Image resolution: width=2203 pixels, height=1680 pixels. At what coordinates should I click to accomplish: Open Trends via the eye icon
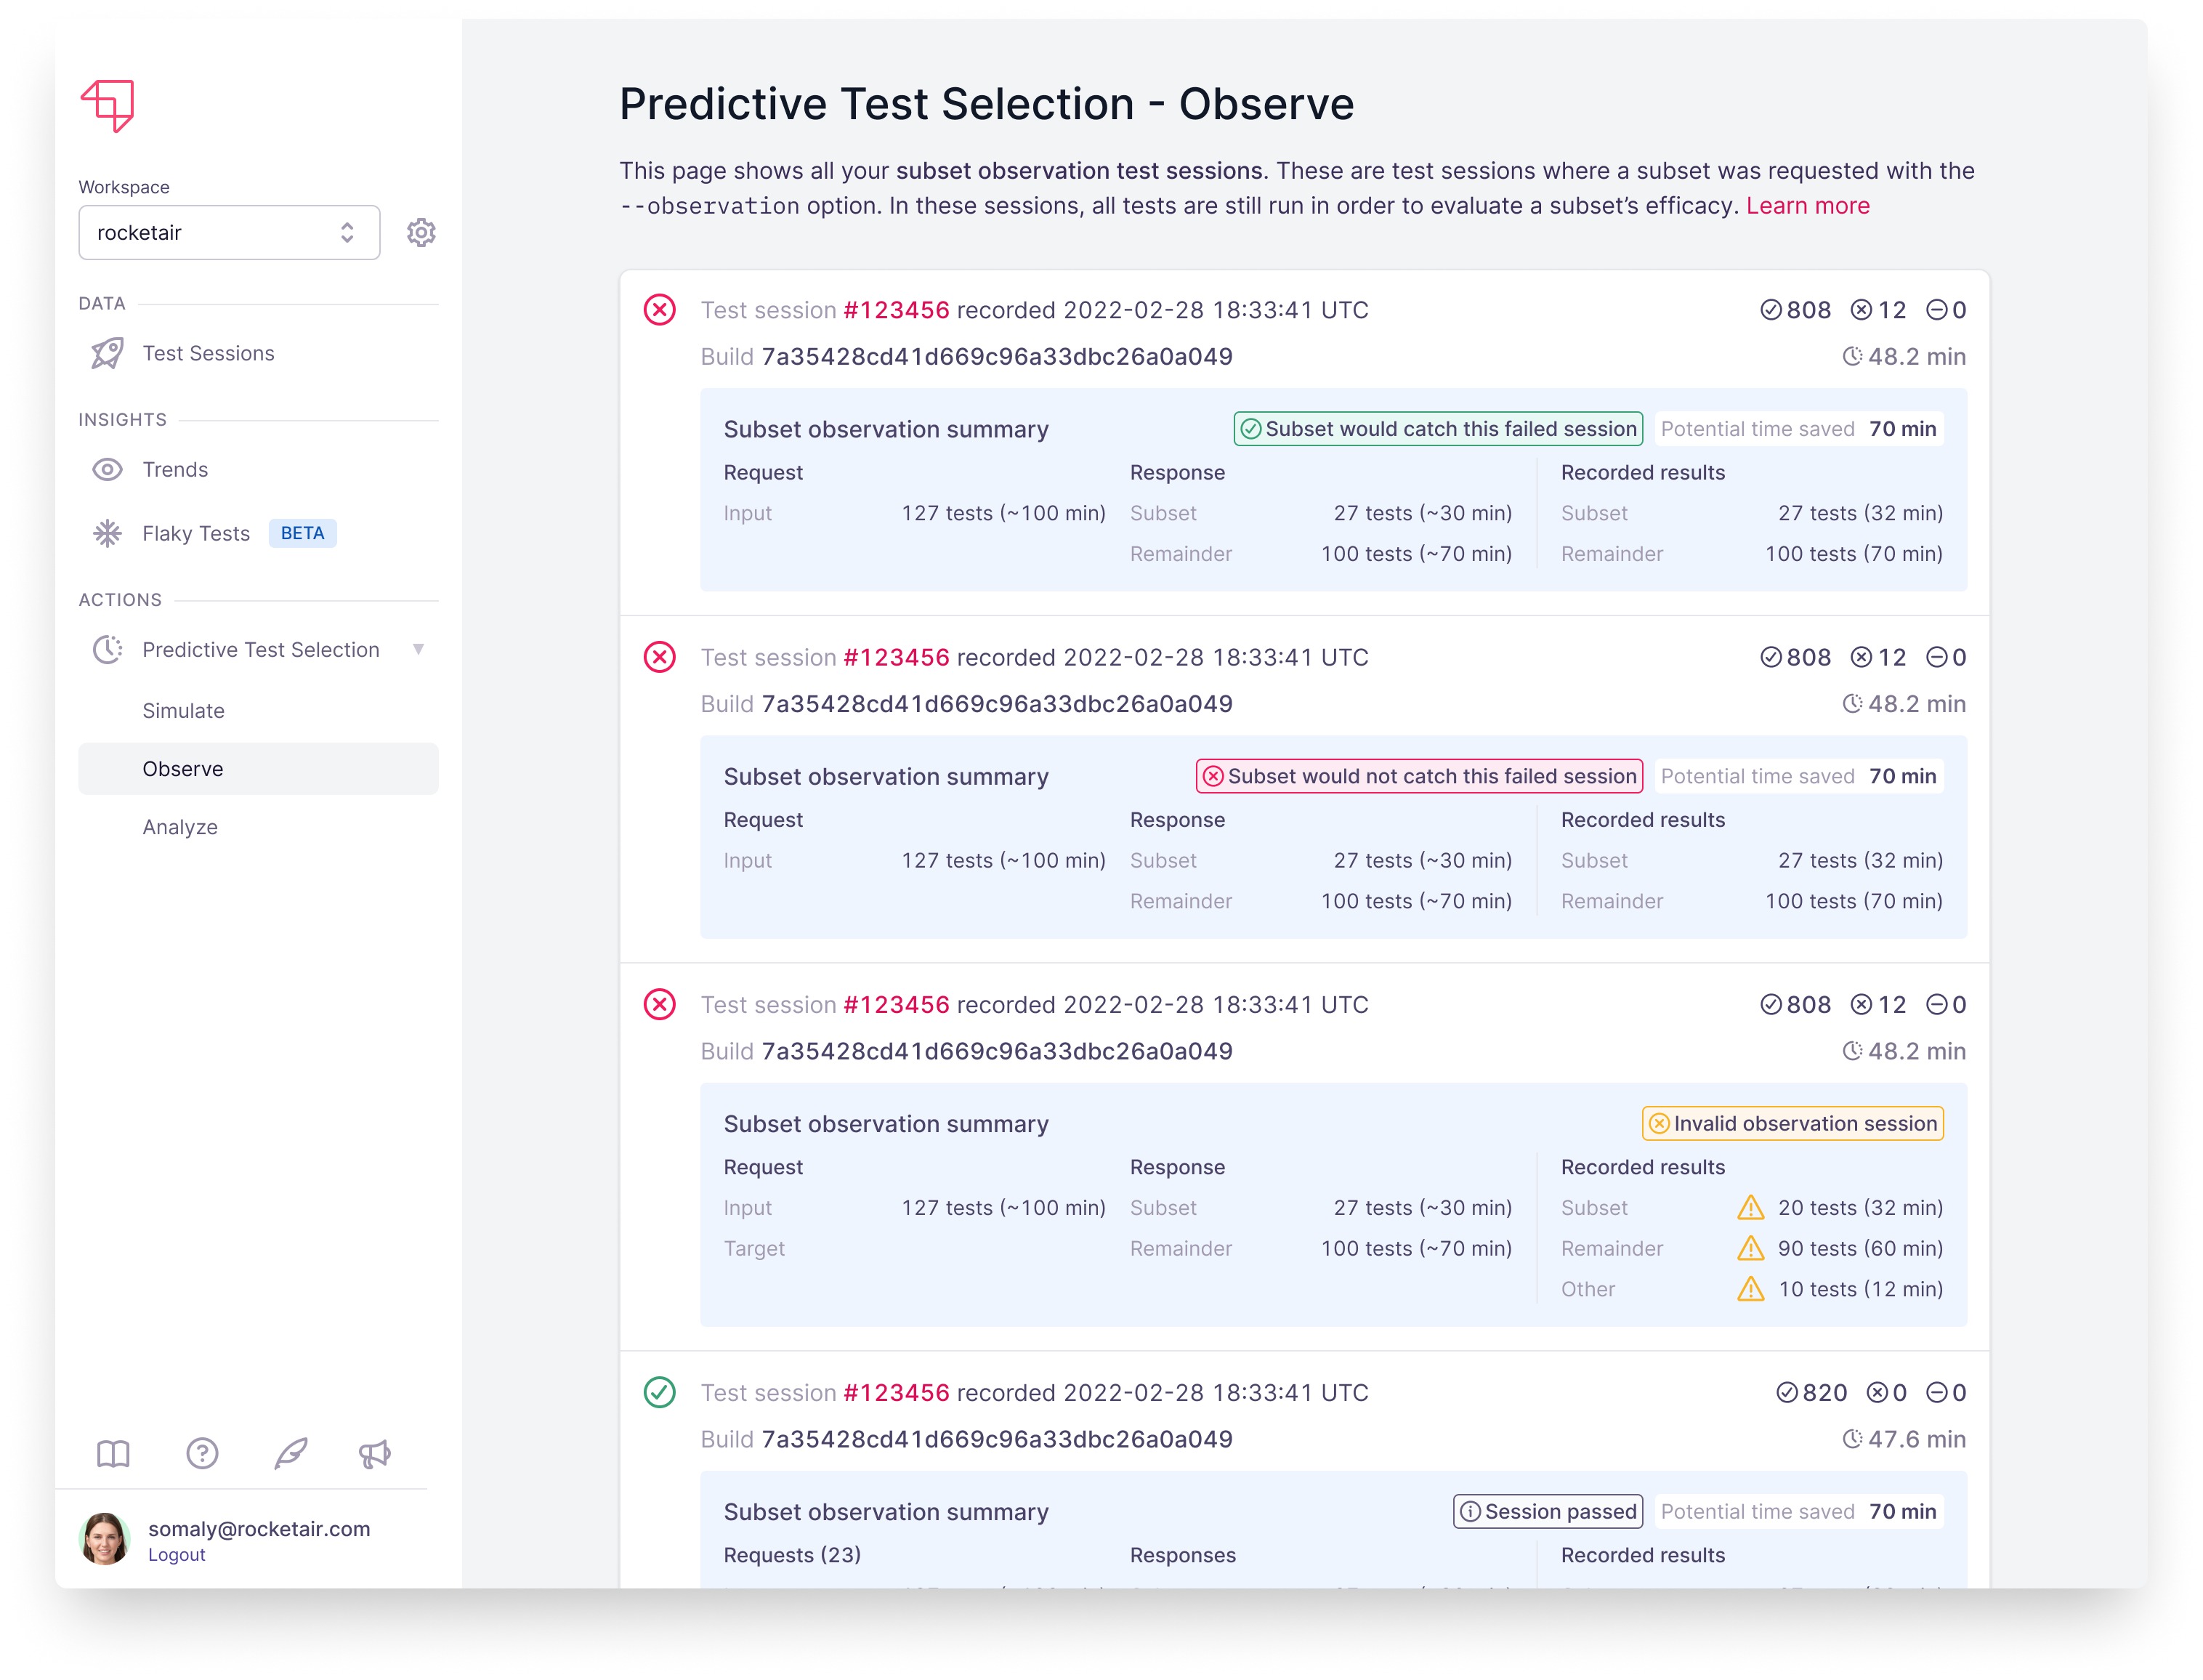click(x=108, y=469)
